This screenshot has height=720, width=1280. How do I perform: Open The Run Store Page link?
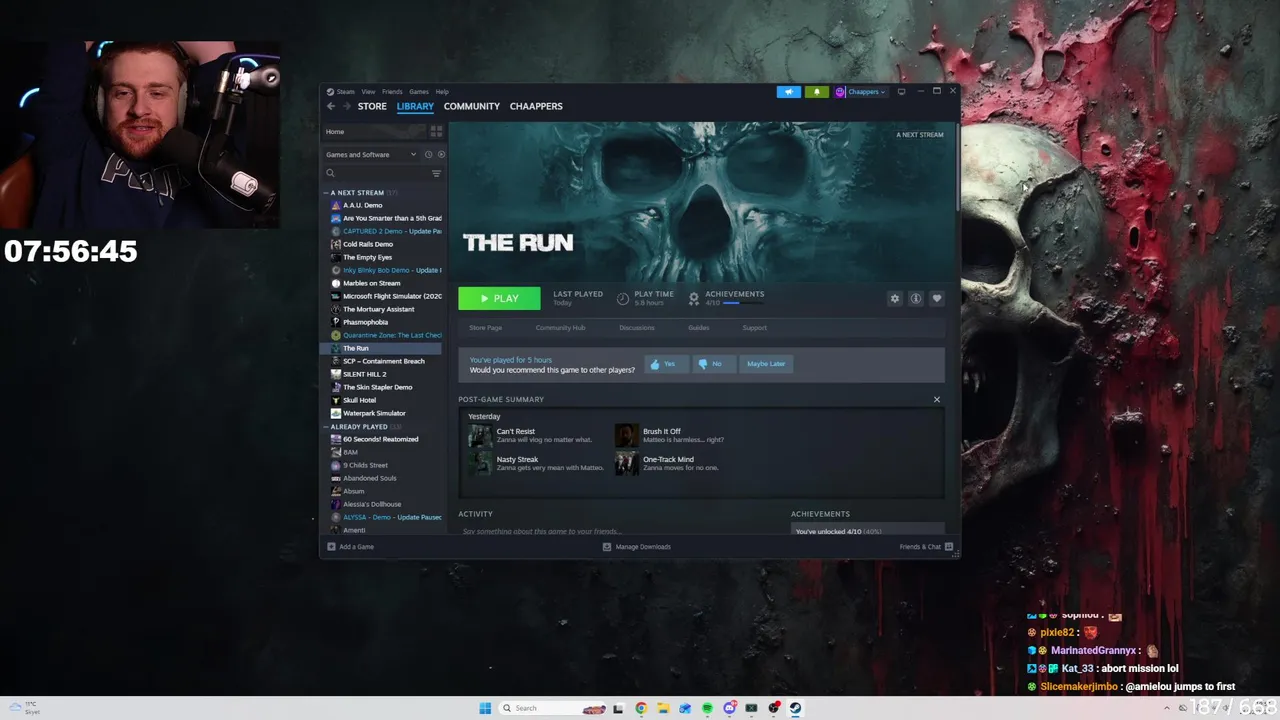(486, 328)
